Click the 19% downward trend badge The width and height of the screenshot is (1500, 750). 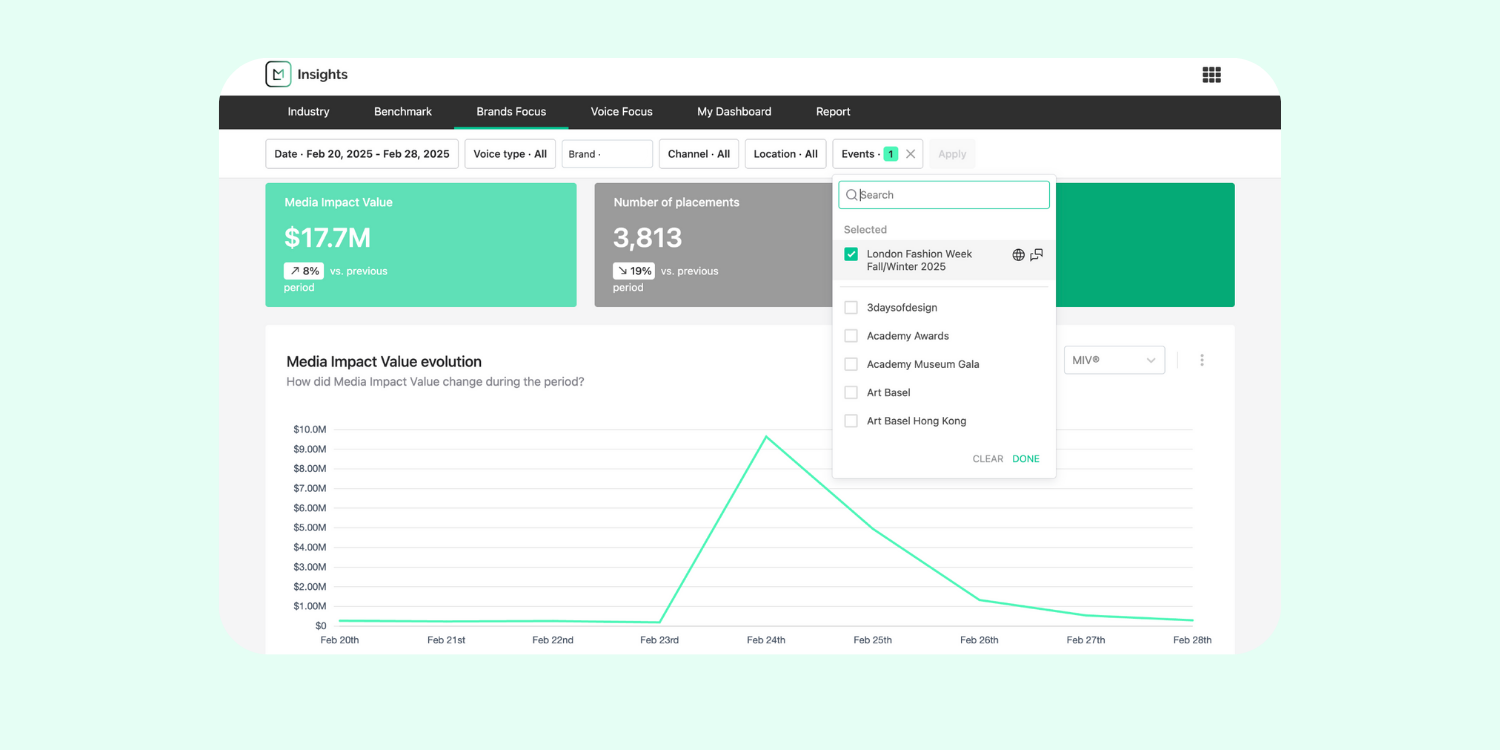point(634,271)
